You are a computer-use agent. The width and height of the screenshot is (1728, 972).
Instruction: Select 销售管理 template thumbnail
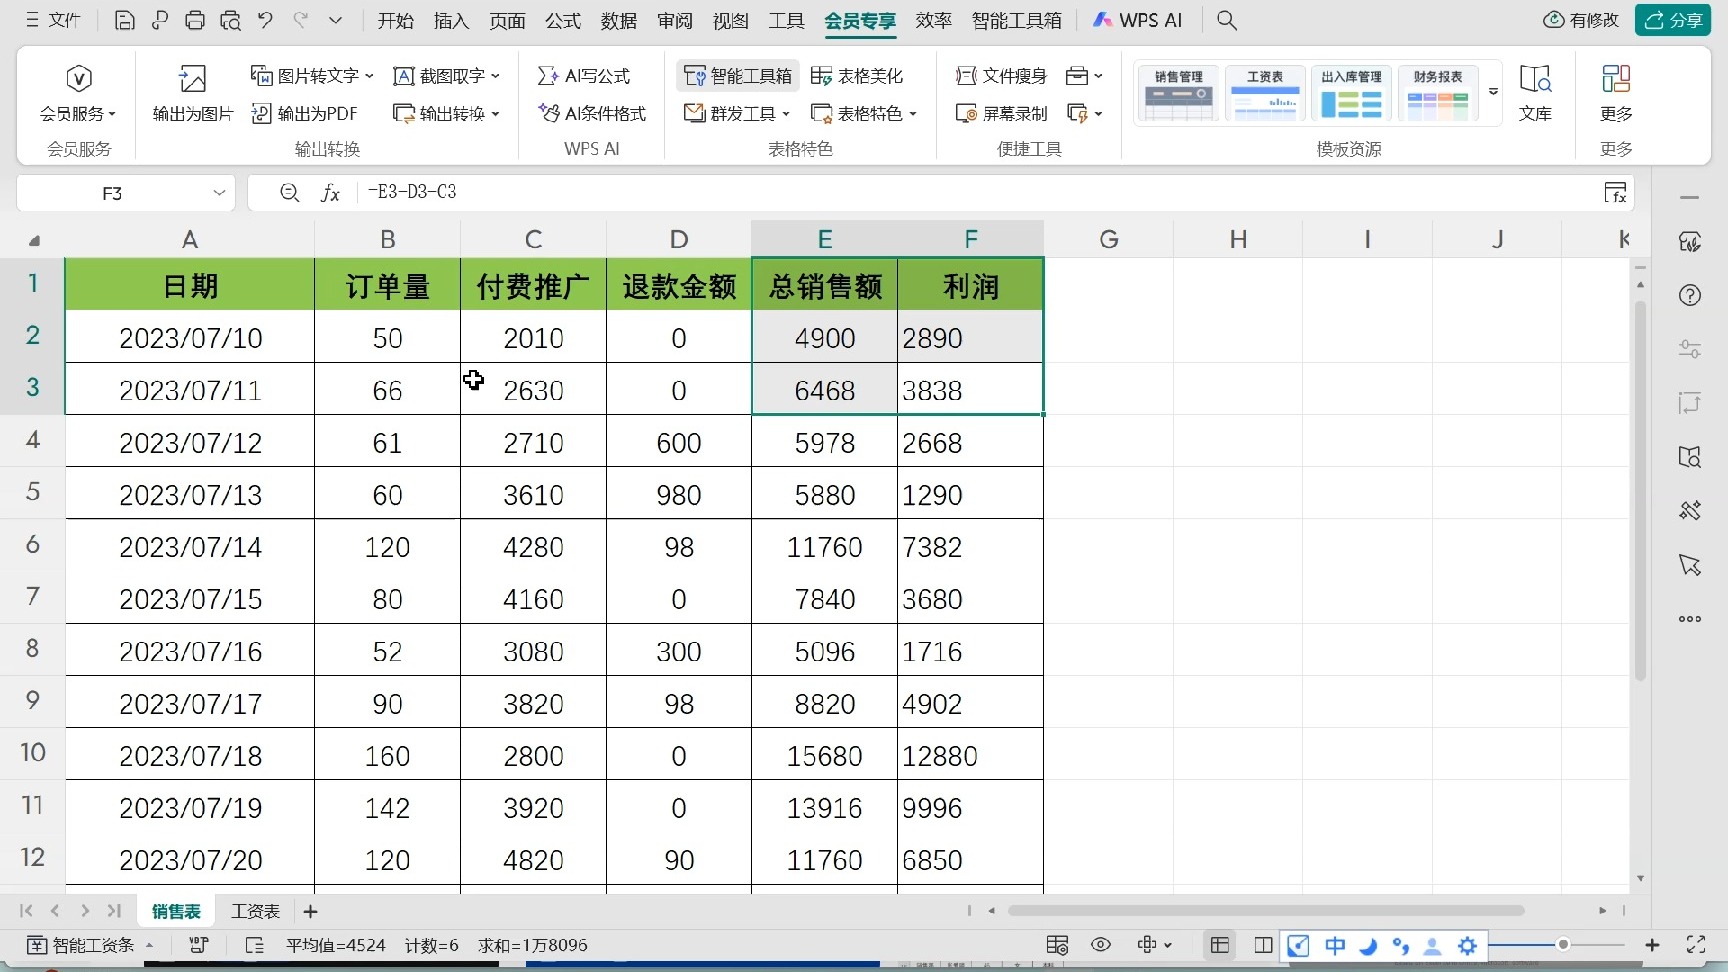[1179, 93]
